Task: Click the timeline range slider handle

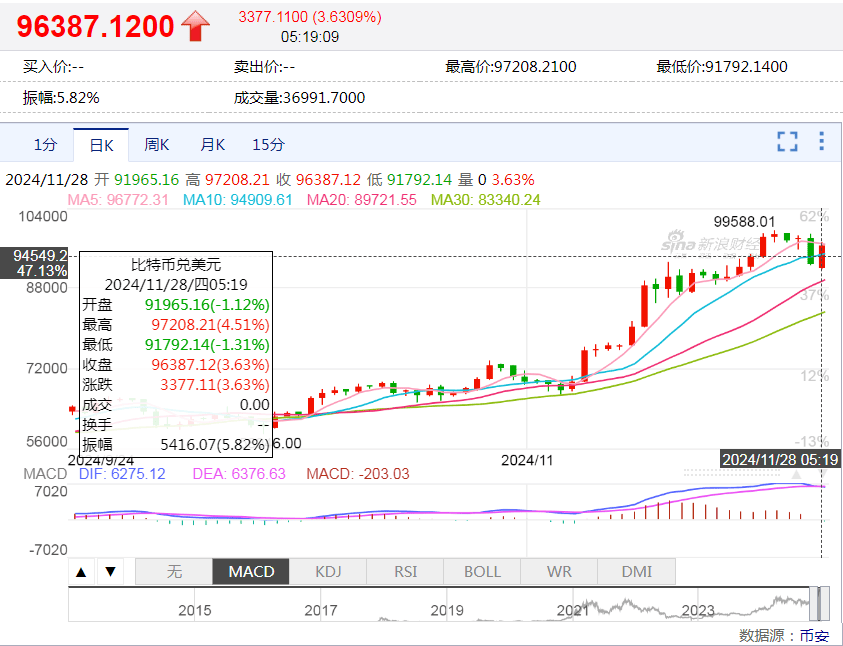Action: click(822, 605)
